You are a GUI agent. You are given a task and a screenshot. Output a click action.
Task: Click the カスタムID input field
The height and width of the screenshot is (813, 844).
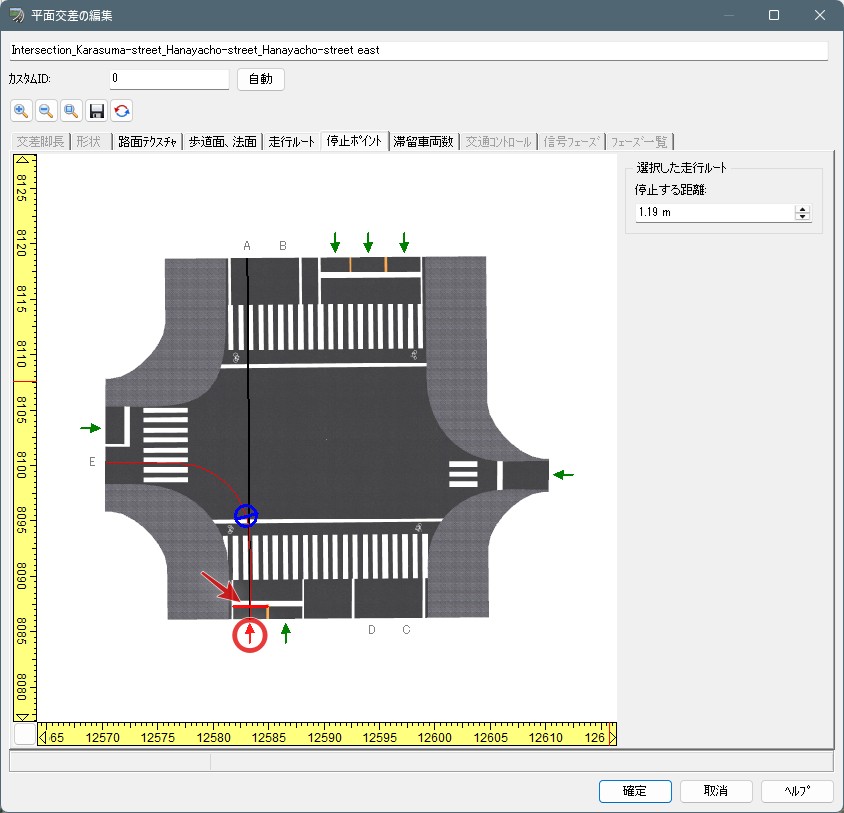169,78
